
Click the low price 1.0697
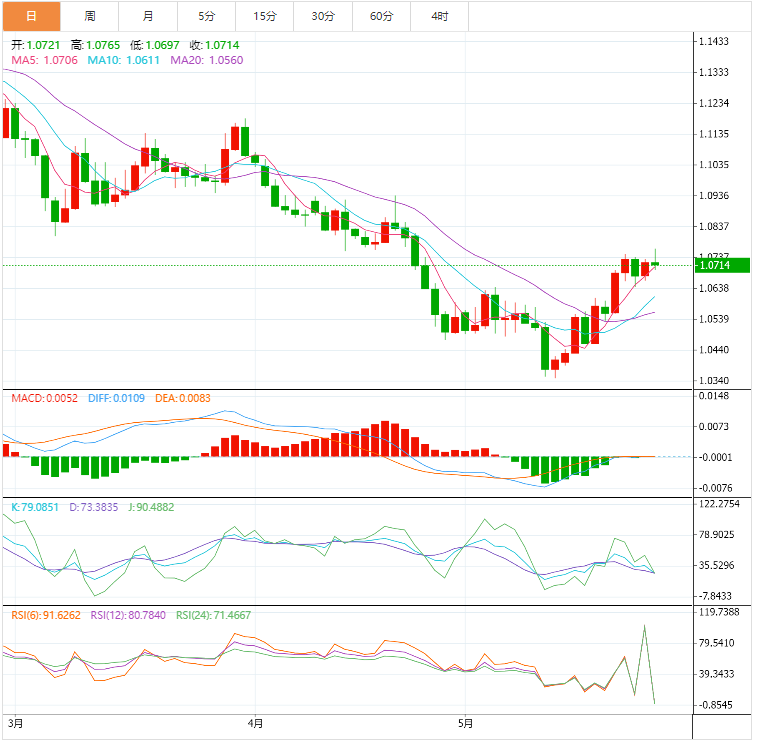click(x=163, y=45)
